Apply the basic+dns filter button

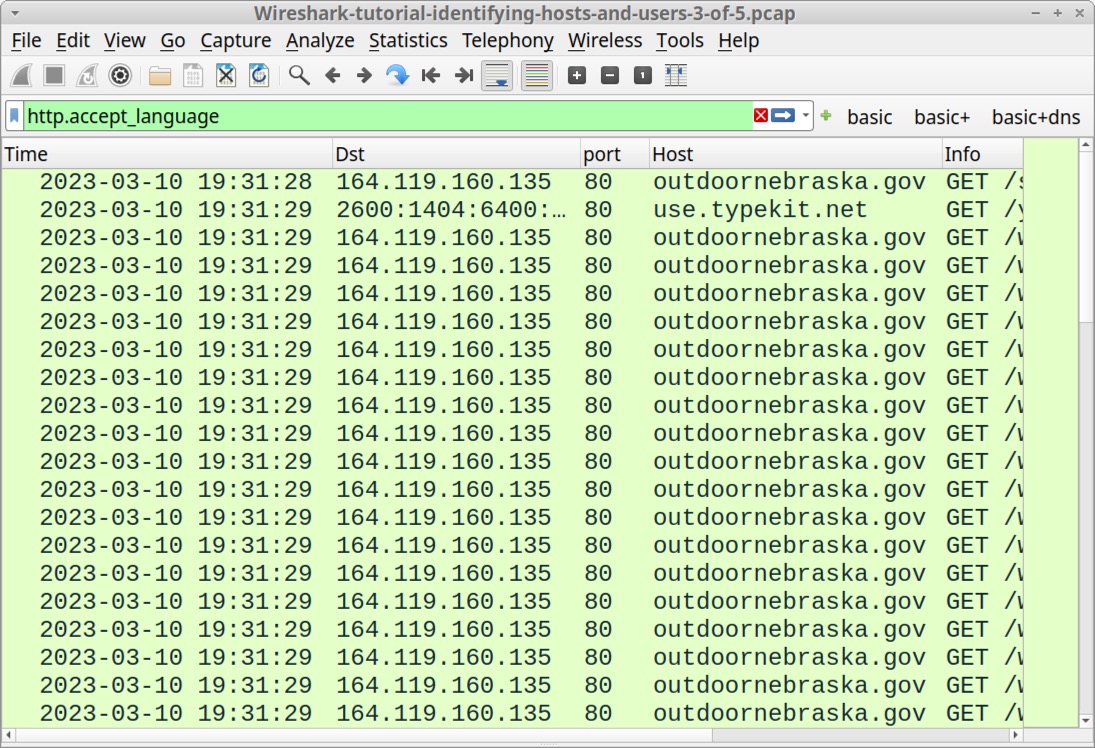point(1036,117)
